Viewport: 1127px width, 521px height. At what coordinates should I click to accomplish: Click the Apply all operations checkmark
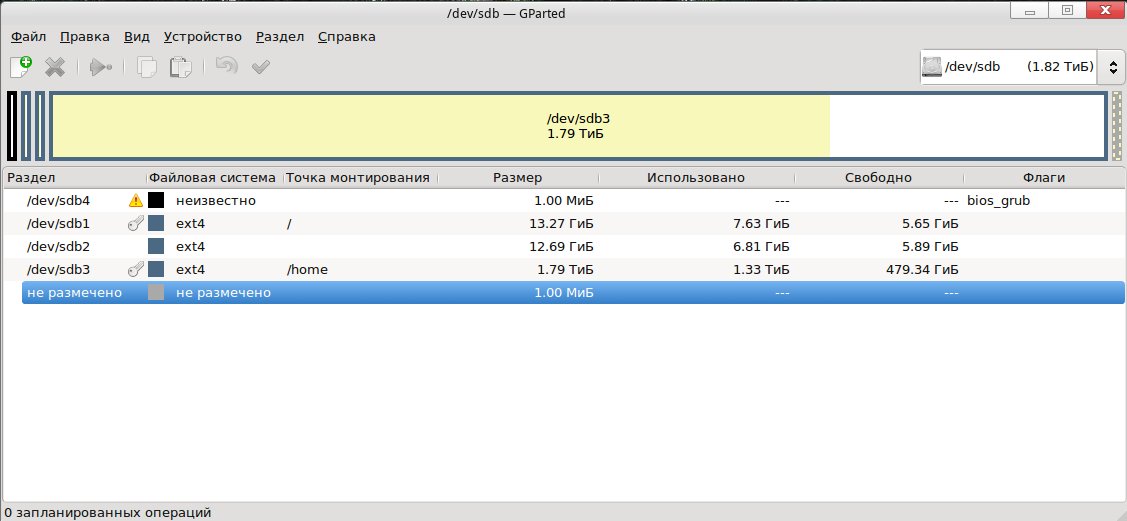click(260, 68)
